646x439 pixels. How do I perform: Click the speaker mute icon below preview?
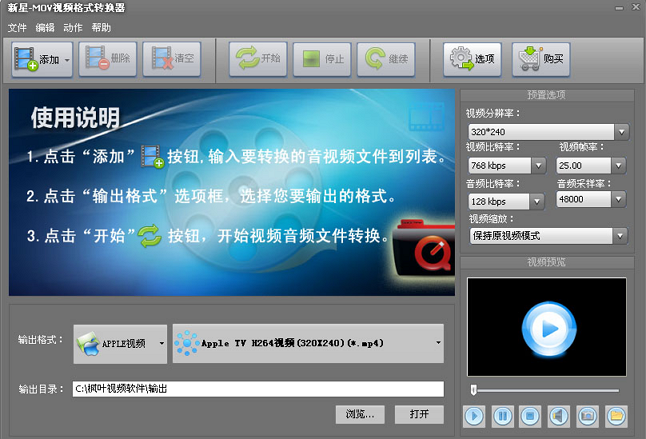[559, 416]
